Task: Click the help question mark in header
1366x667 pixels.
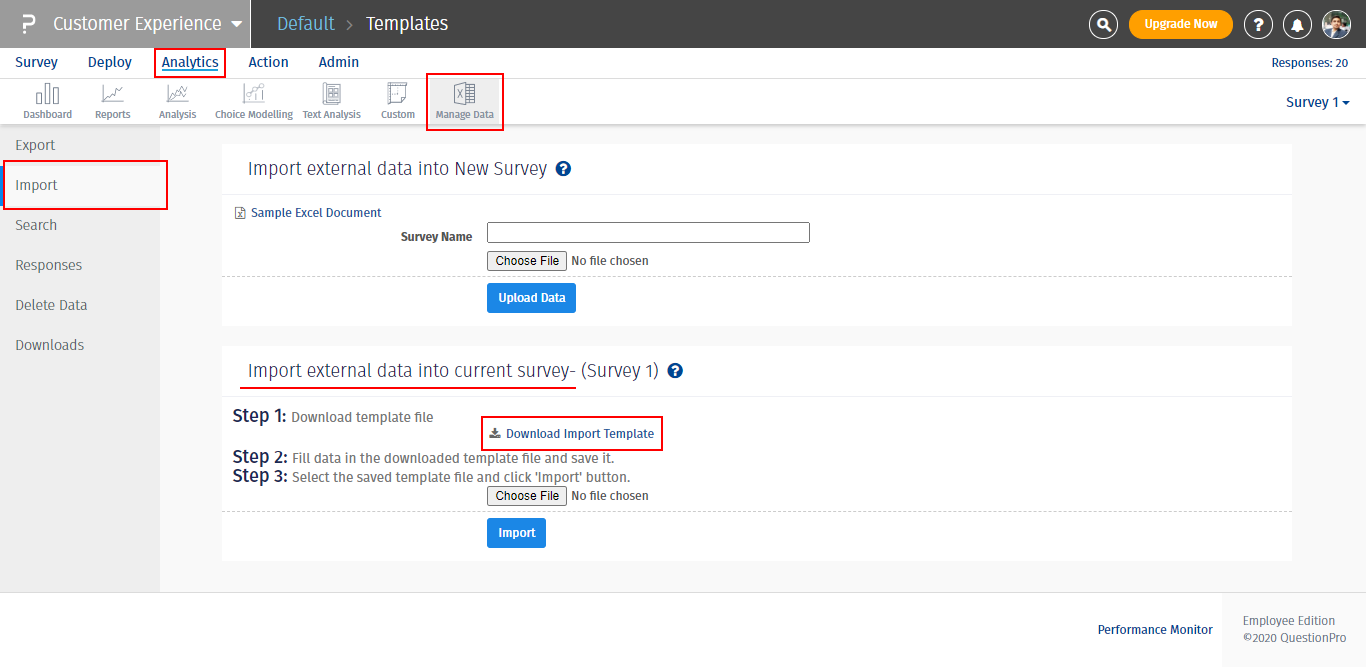Action: tap(1258, 24)
